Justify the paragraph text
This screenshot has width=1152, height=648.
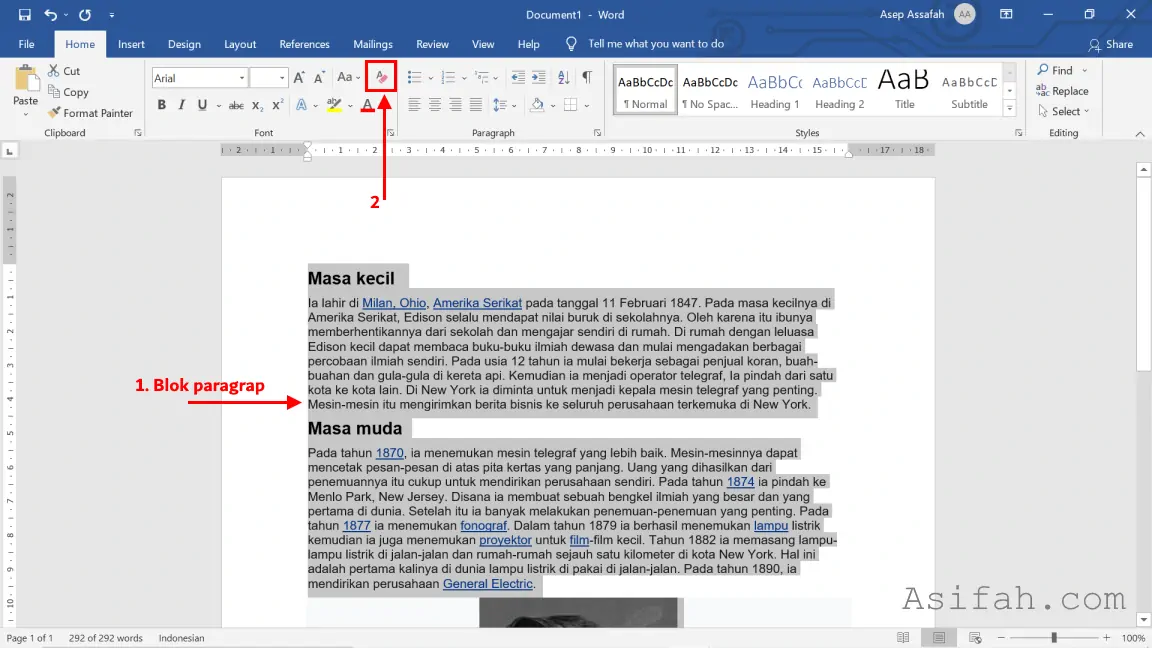[x=476, y=105]
